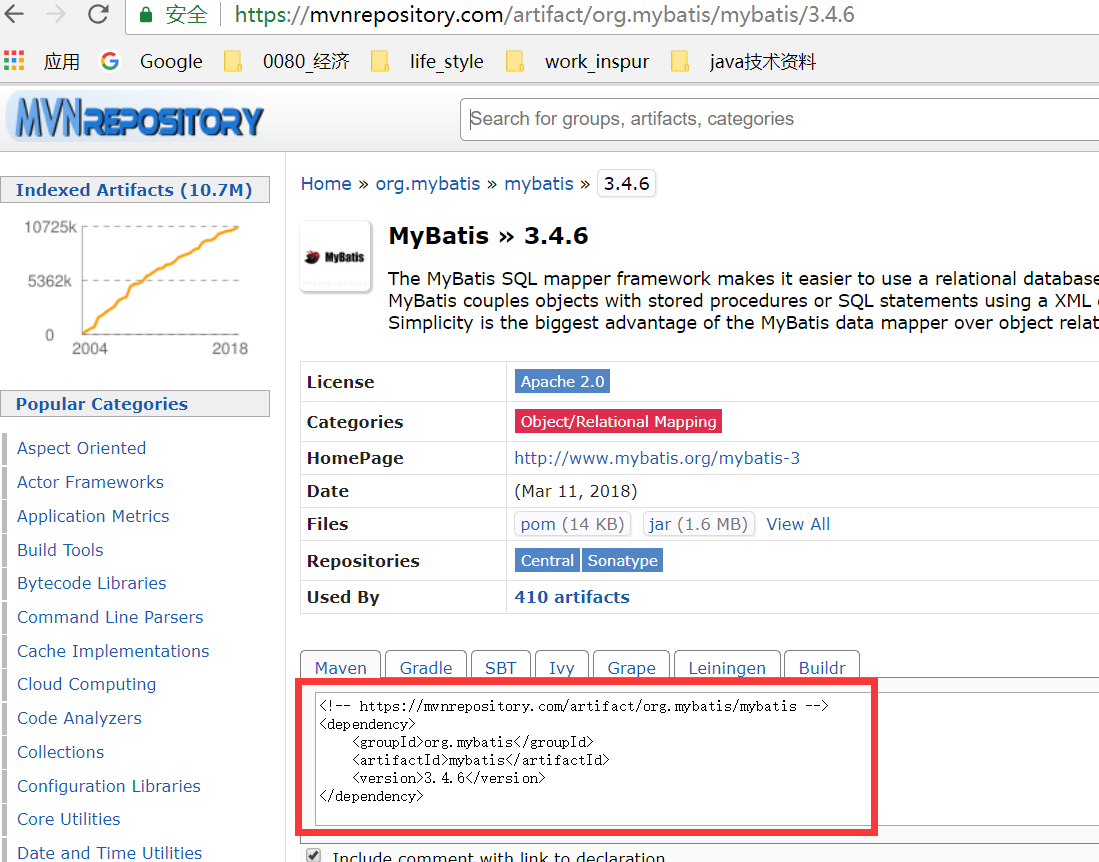Download the pom (14 KB) file
This screenshot has height=862, width=1099.
pyautogui.click(x=573, y=524)
